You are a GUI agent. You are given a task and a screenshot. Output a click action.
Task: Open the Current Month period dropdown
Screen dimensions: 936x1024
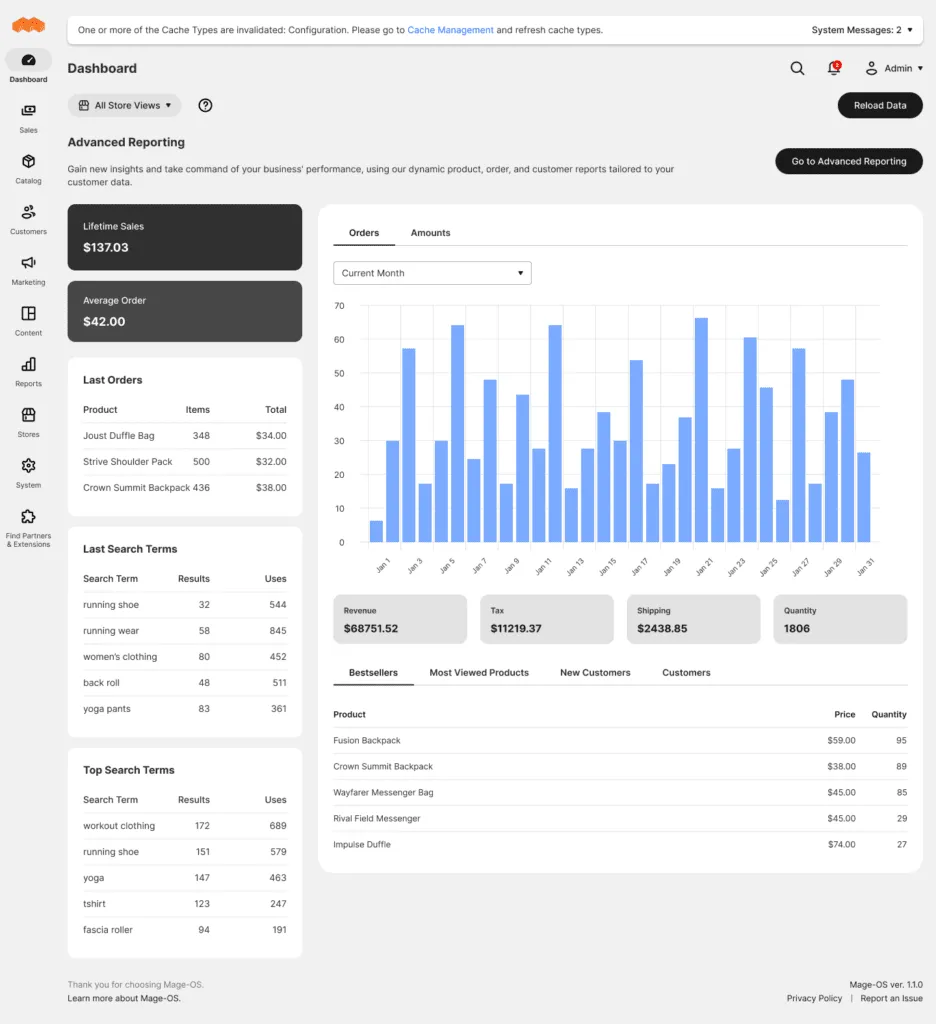tap(432, 273)
